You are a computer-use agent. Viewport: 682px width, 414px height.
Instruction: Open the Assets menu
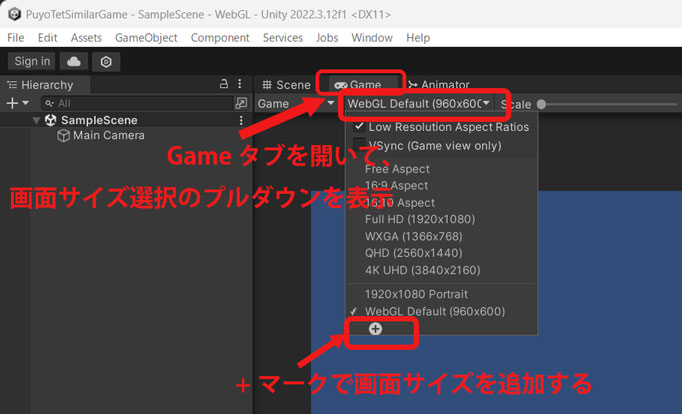point(86,38)
